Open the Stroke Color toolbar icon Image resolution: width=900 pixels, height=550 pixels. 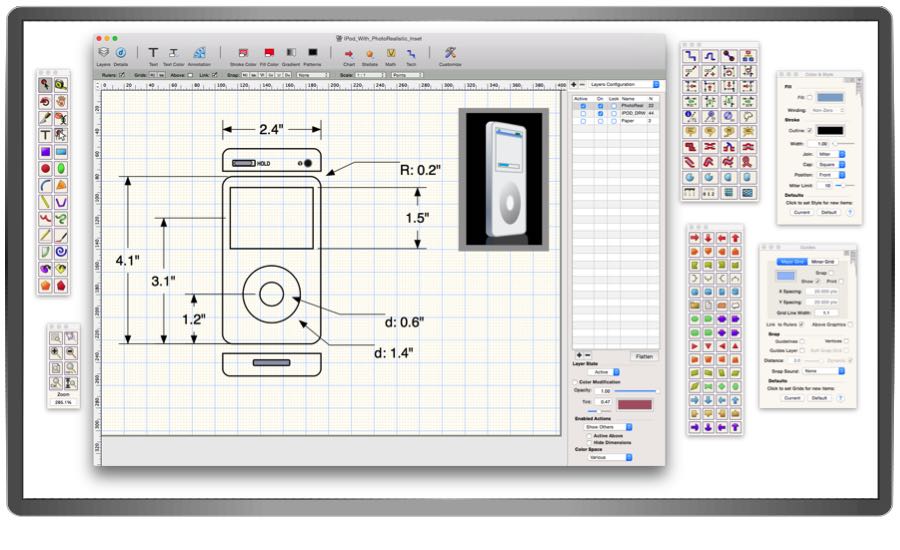(x=243, y=52)
